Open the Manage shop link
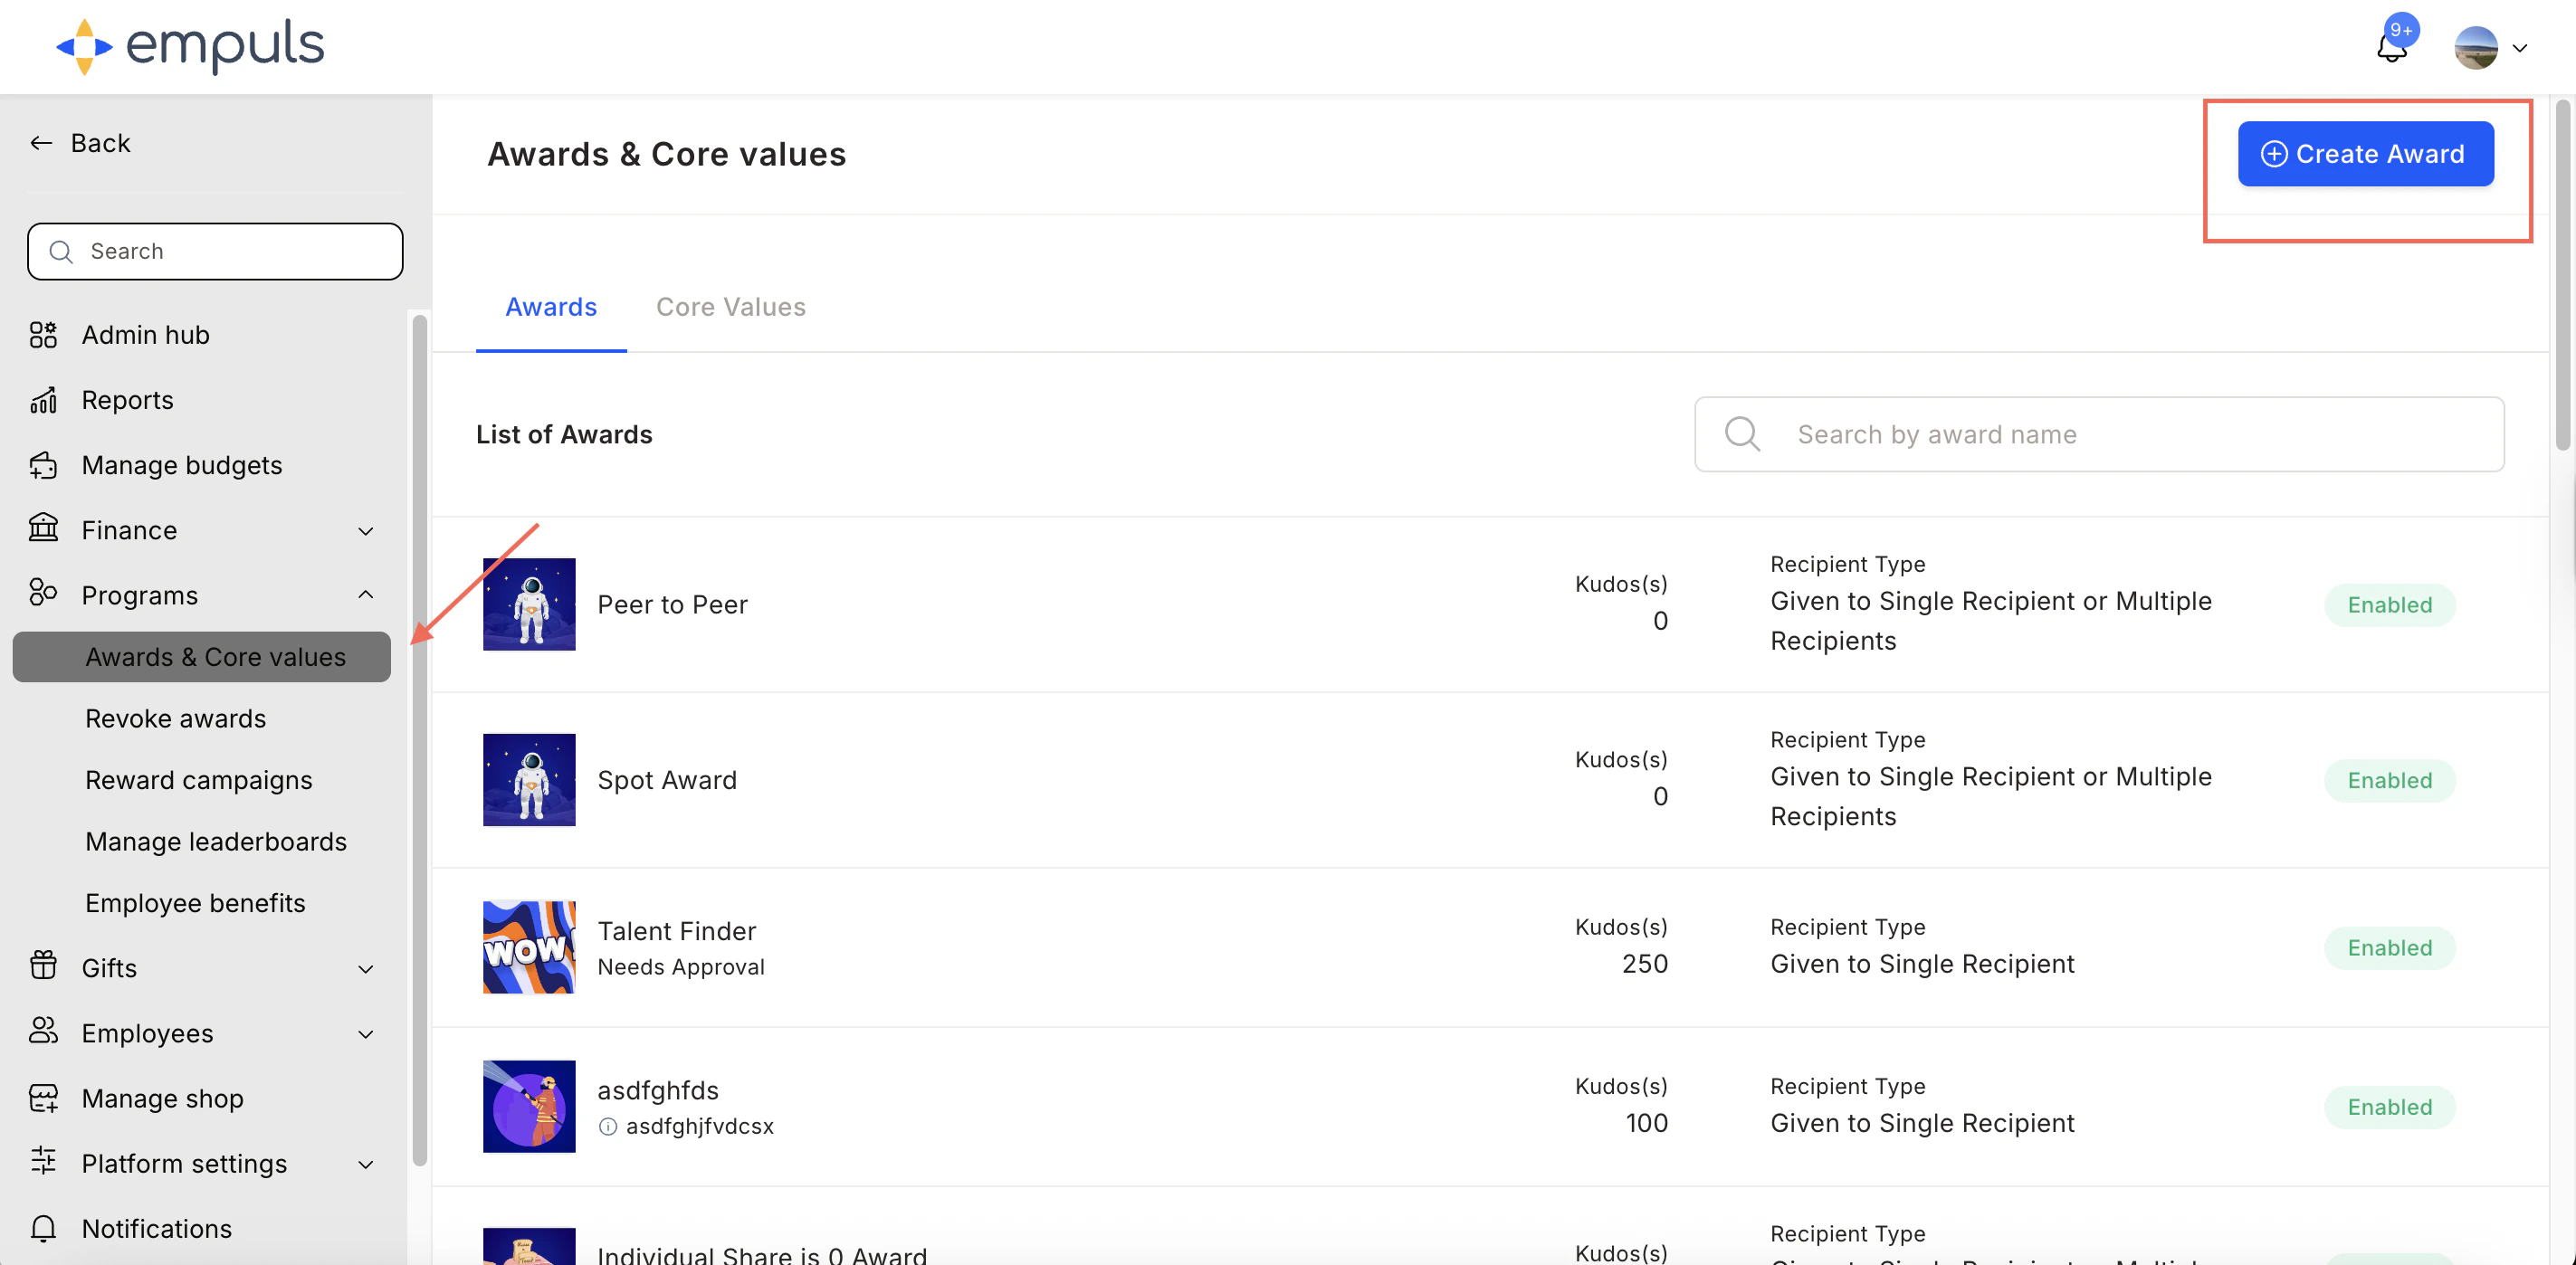Image resolution: width=2576 pixels, height=1265 pixels. 162,1098
